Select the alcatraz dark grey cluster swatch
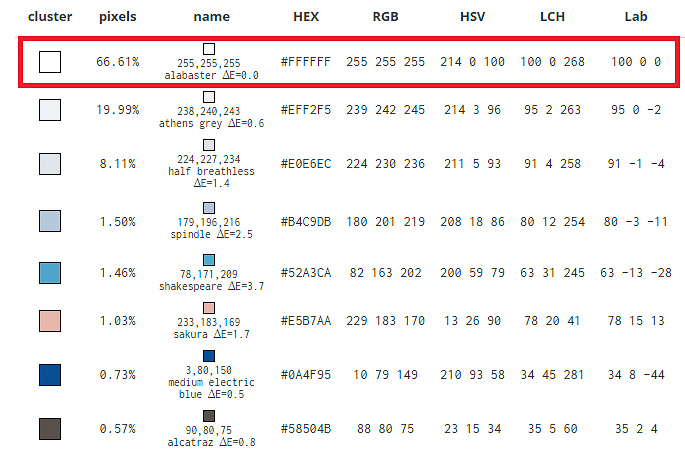This screenshot has width=685, height=454. [x=50, y=429]
